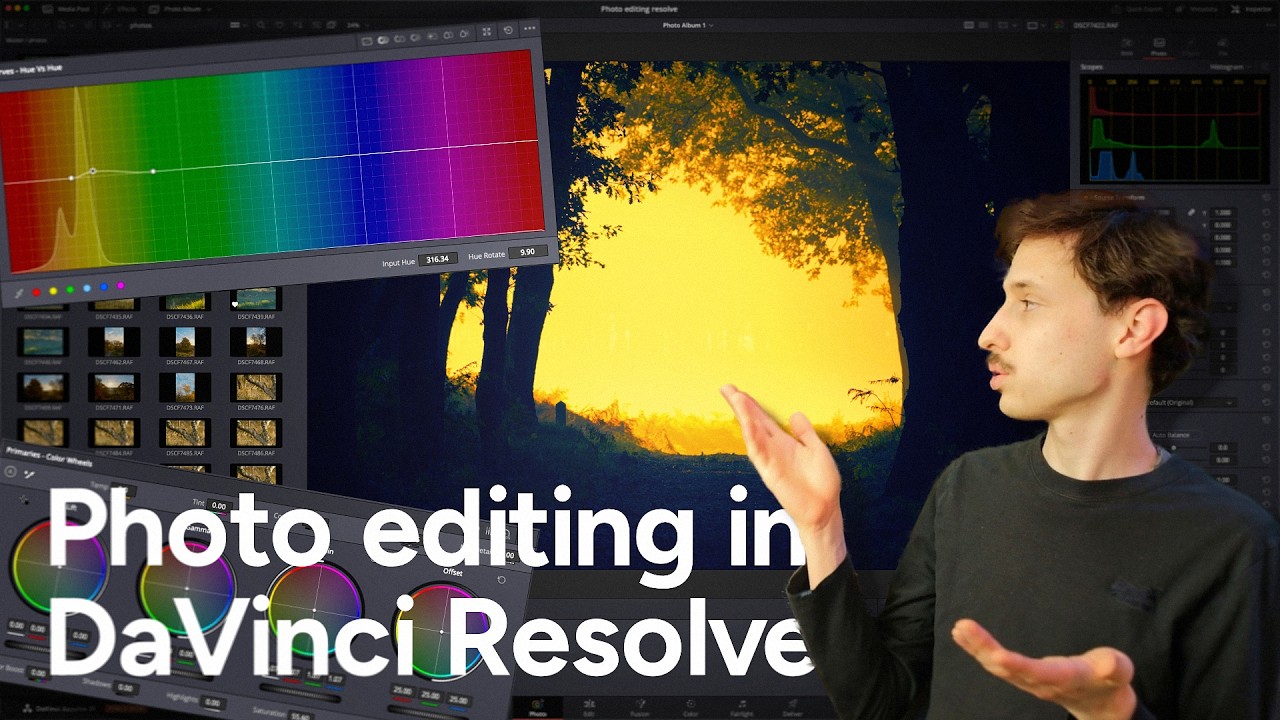Open the Photo Album 1 dropdown
1280x720 pixels.
pos(688,25)
